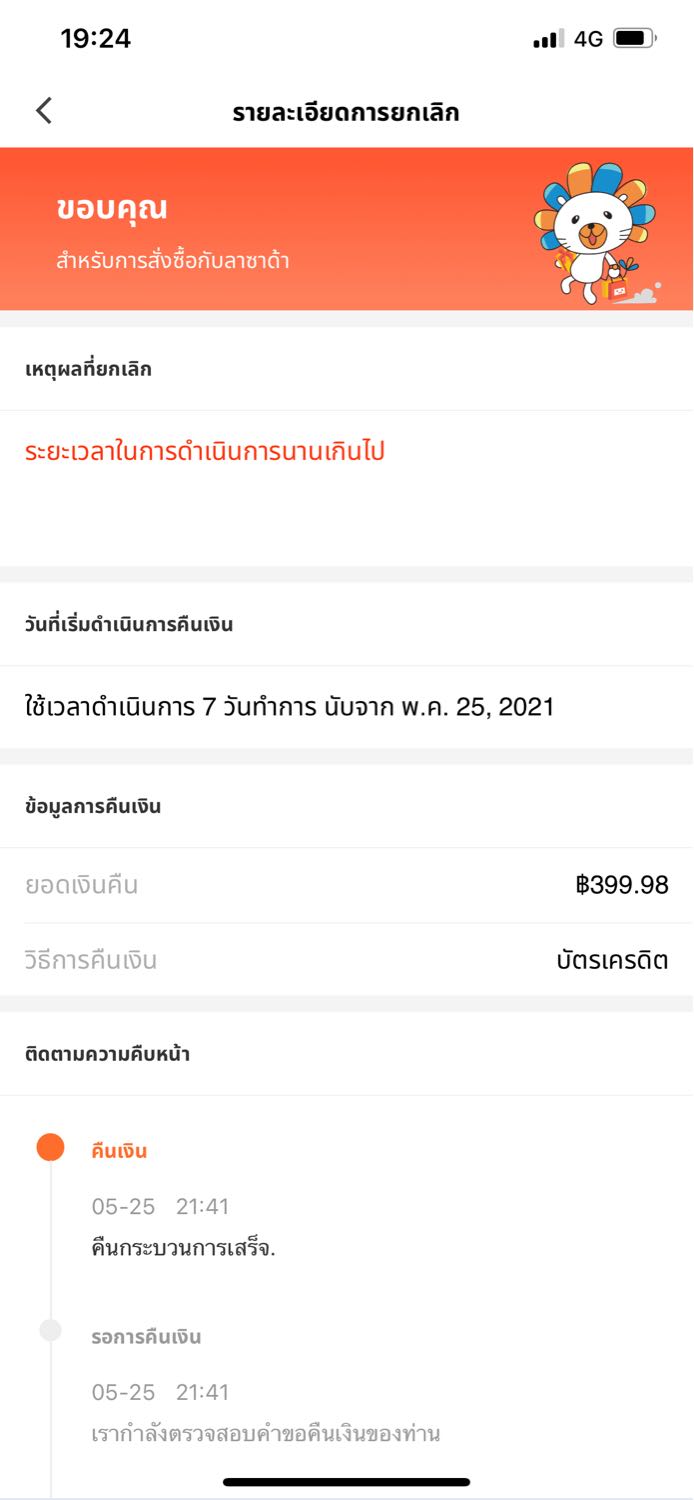Tap the รายละเอียดการยกเลิก page title
The height and width of the screenshot is (1500, 694).
tap(346, 112)
